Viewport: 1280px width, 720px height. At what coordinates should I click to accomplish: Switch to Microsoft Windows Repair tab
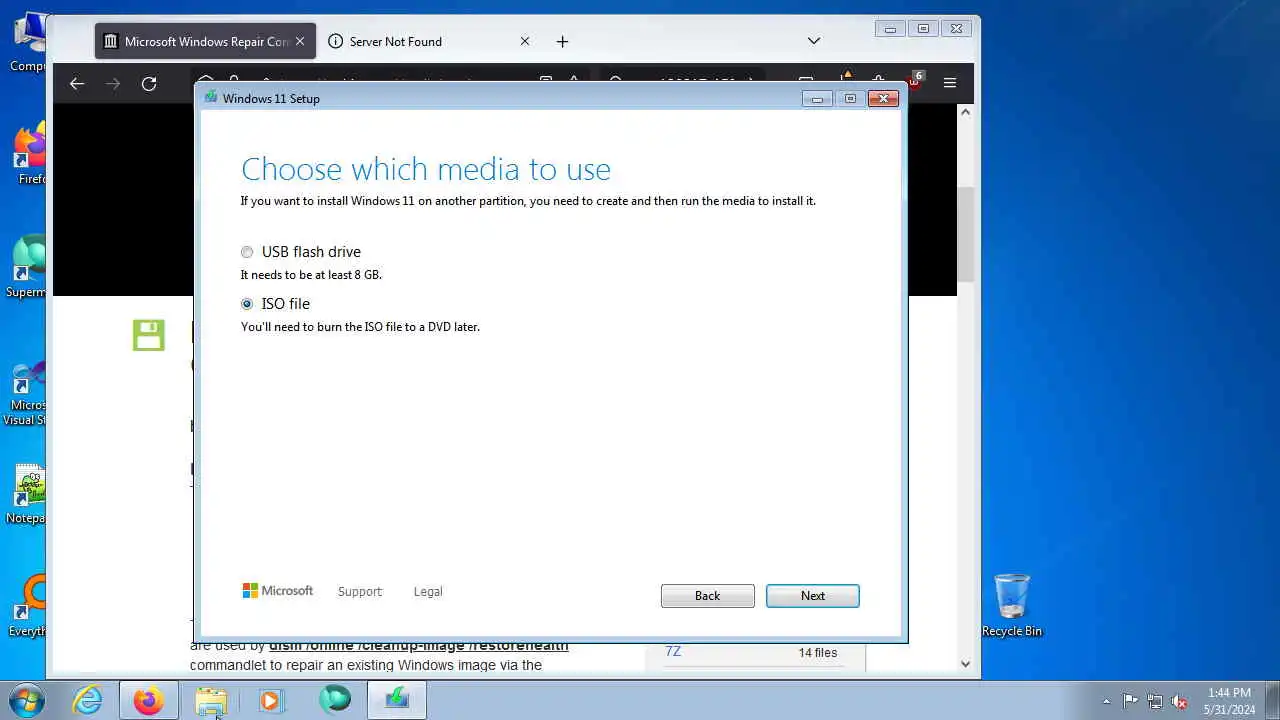point(205,41)
